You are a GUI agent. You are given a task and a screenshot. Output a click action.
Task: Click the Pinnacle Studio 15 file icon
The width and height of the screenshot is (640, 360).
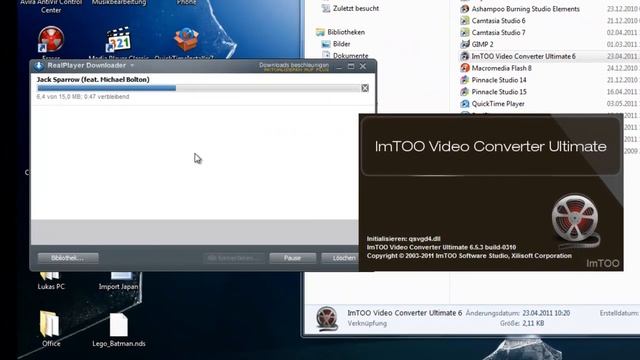tap(464, 92)
